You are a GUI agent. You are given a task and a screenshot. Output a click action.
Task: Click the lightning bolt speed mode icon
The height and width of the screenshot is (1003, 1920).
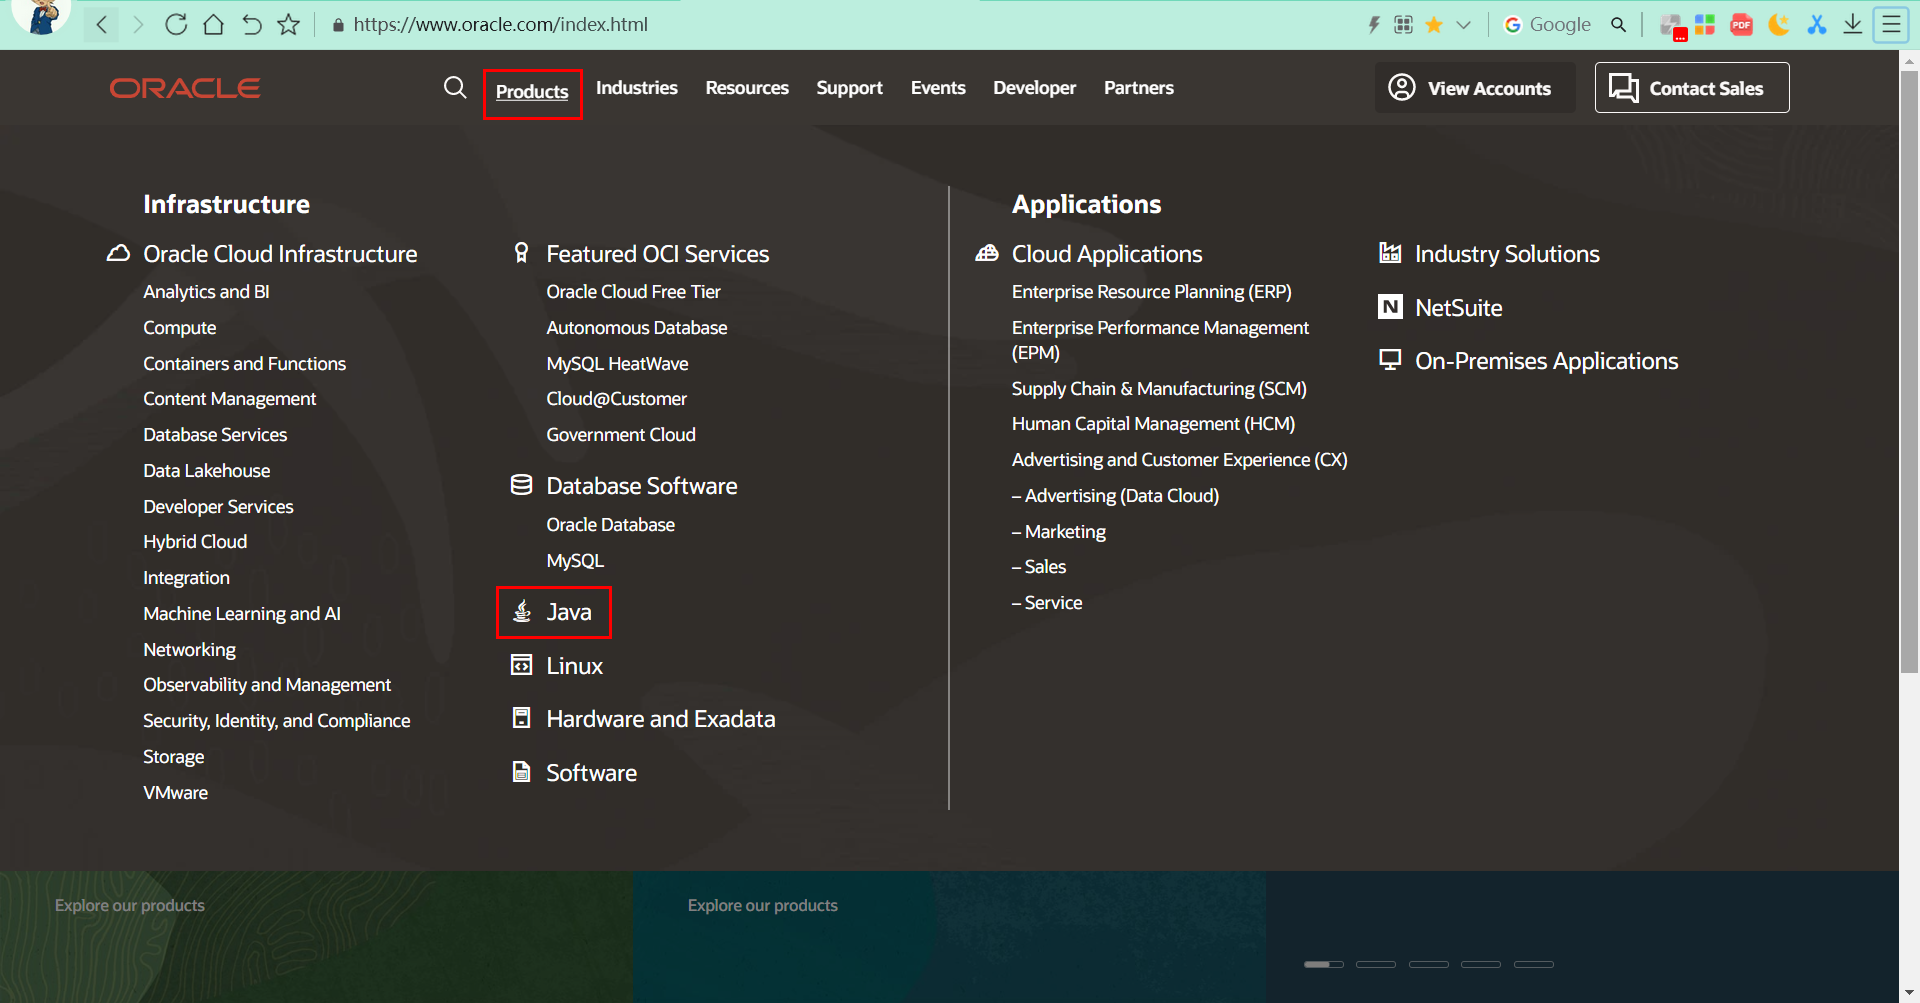point(1374,24)
